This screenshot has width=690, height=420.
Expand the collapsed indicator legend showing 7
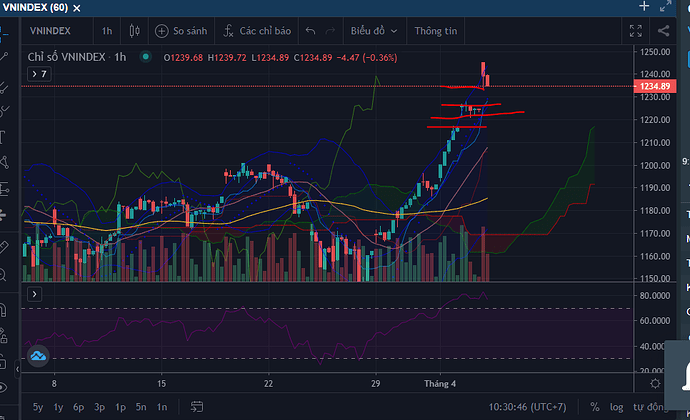point(38,74)
